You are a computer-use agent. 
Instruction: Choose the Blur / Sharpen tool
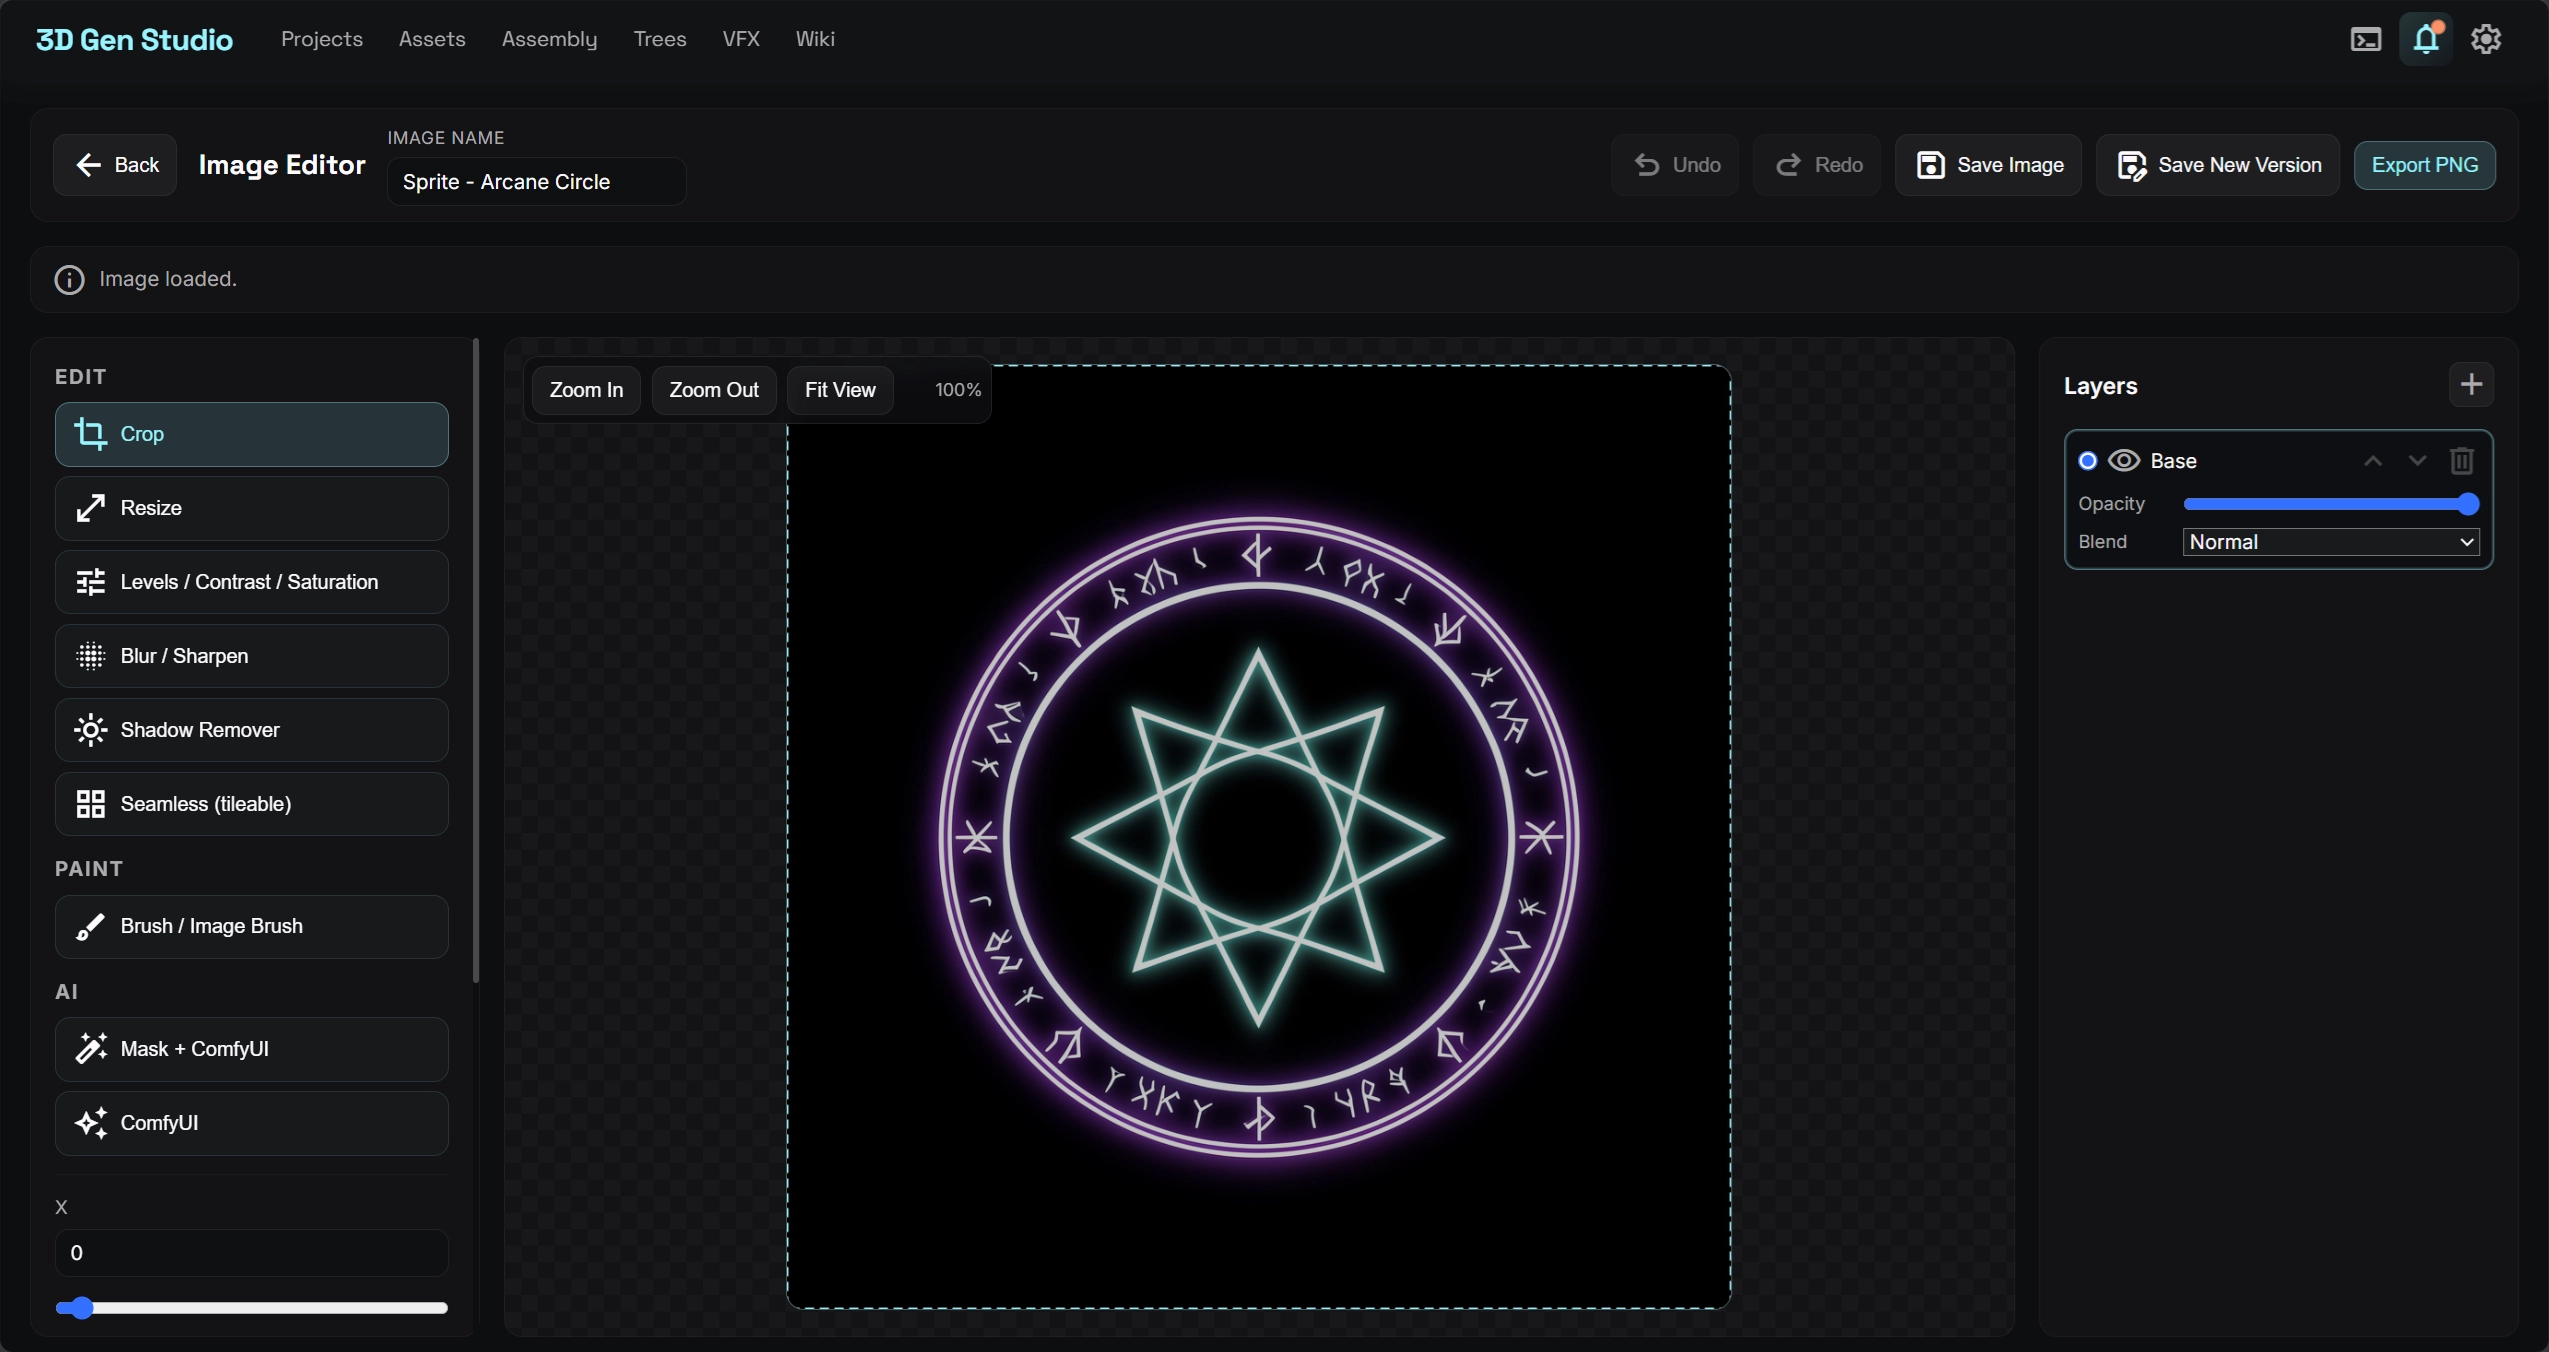click(x=251, y=656)
